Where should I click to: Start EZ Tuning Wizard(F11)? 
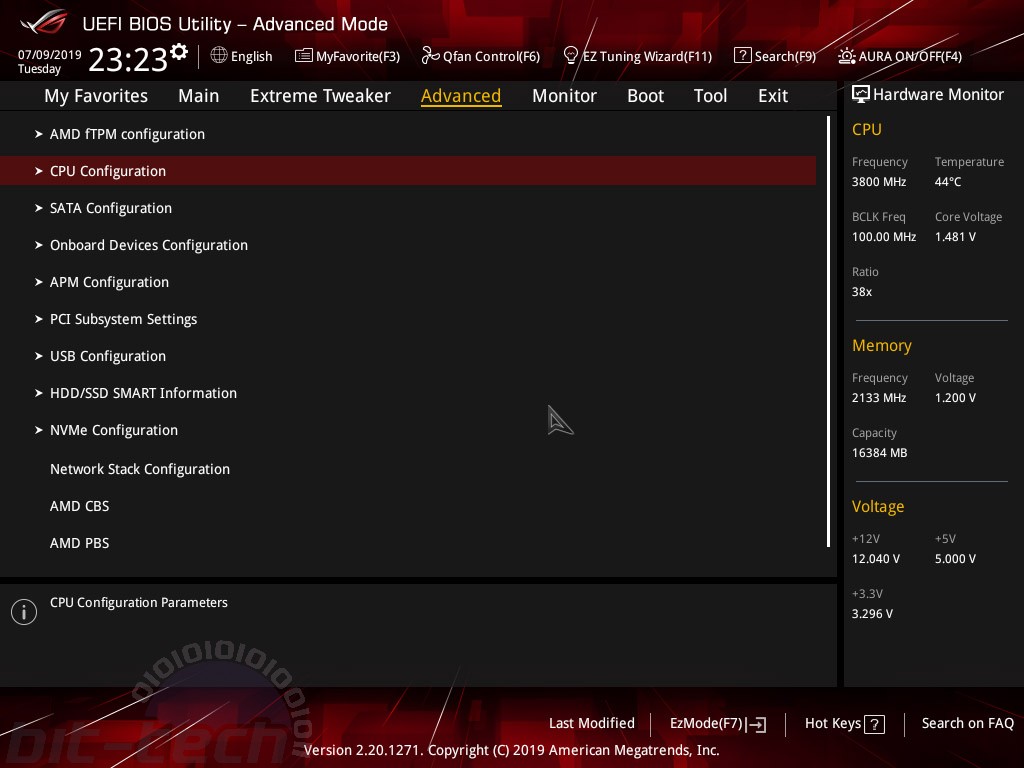click(x=647, y=56)
